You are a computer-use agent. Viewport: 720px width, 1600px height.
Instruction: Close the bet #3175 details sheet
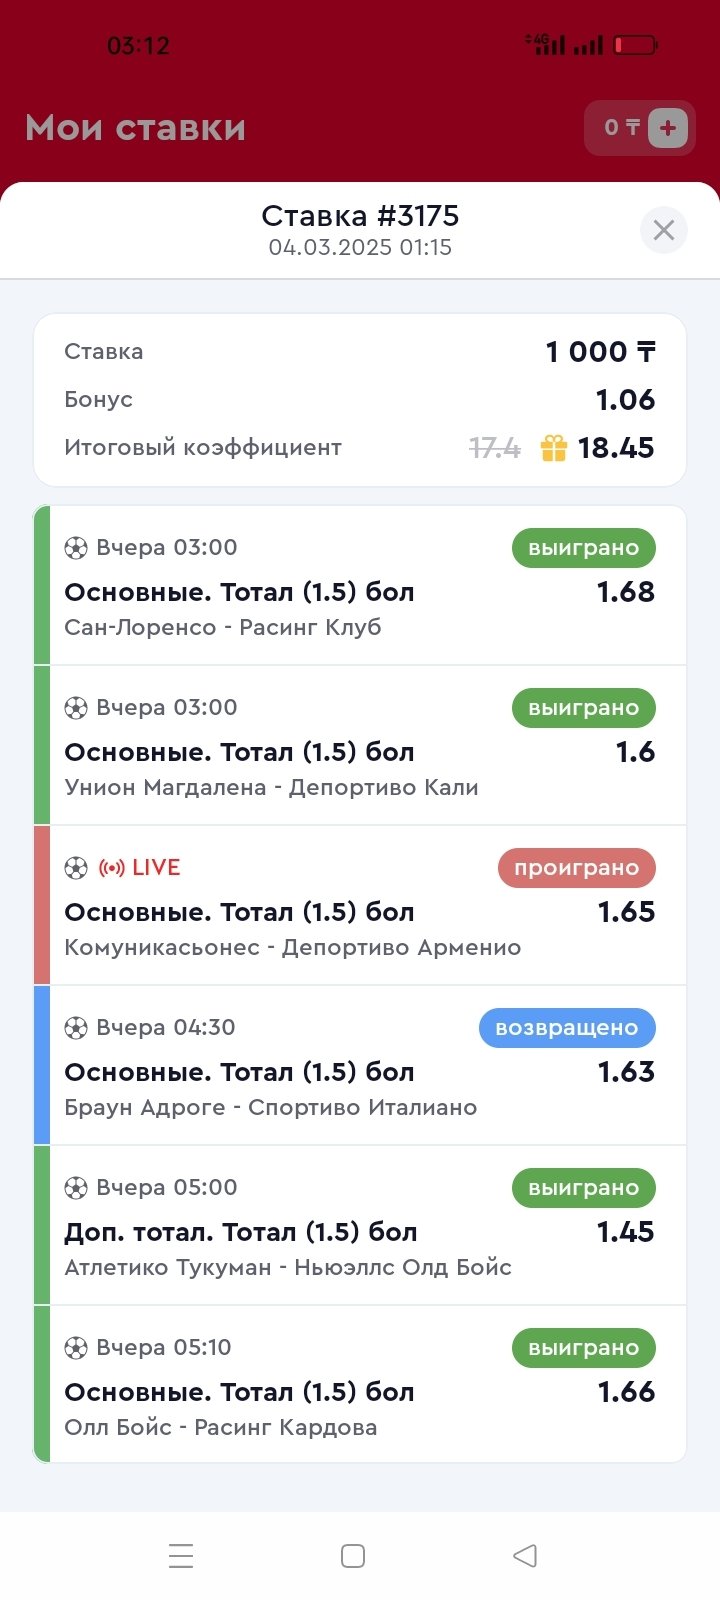[x=663, y=231]
